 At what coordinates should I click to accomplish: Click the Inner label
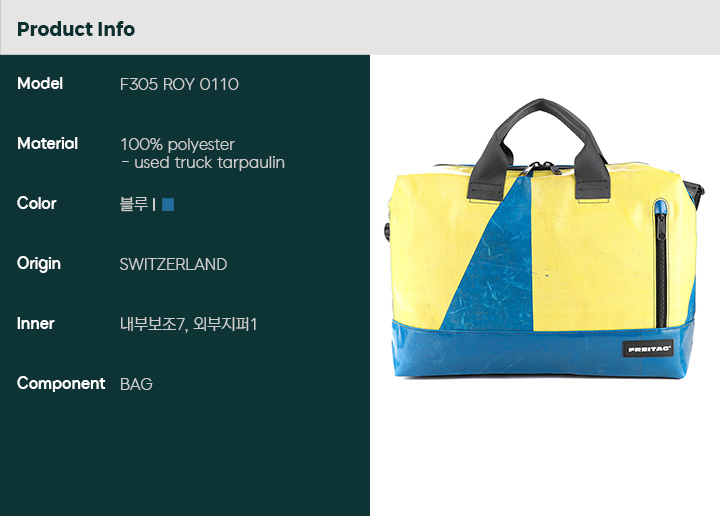coord(35,324)
